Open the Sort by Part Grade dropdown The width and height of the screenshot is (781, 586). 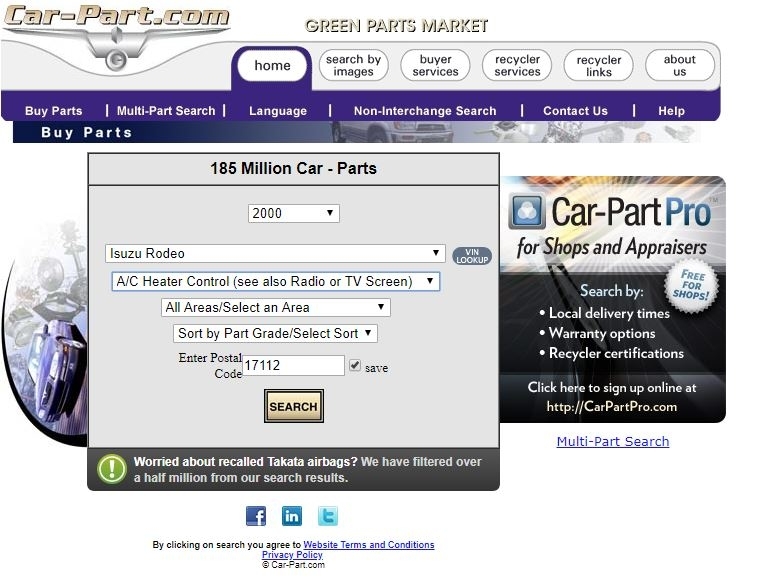click(x=275, y=333)
